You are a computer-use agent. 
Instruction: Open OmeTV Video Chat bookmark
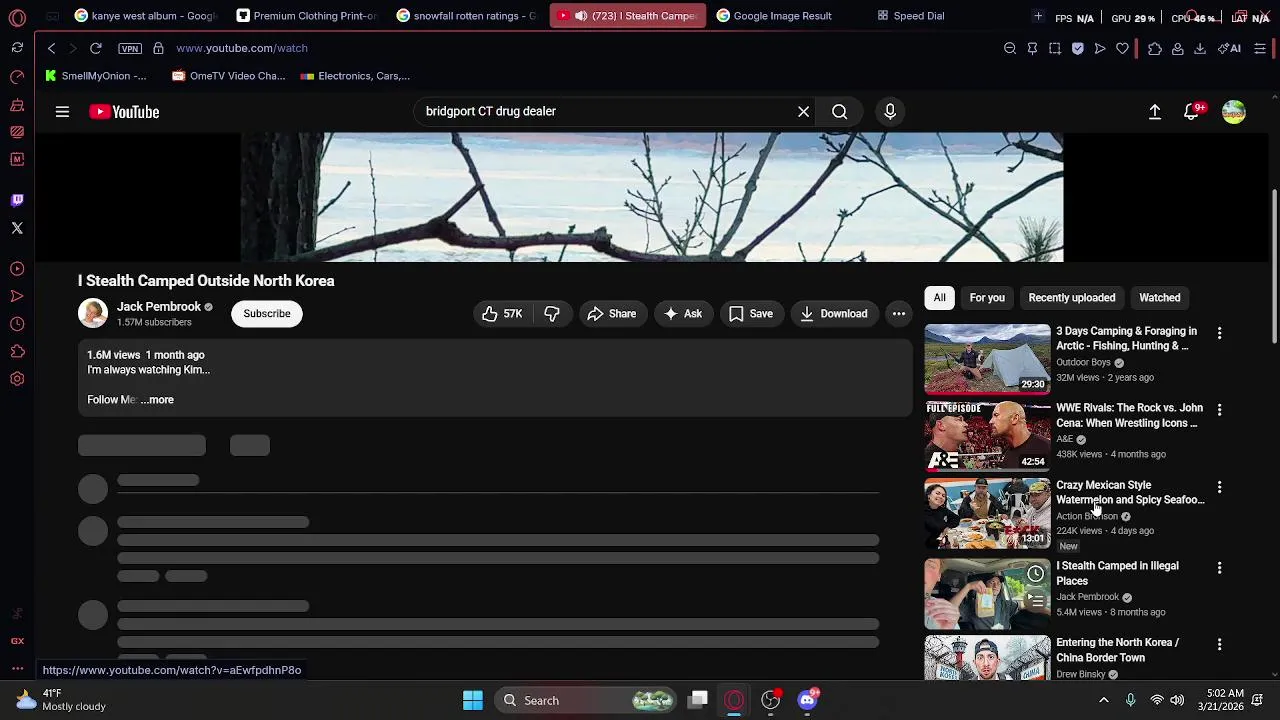(228, 76)
